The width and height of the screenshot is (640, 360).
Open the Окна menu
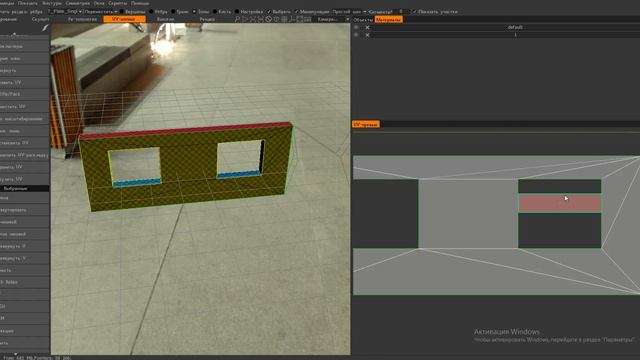click(99, 3)
